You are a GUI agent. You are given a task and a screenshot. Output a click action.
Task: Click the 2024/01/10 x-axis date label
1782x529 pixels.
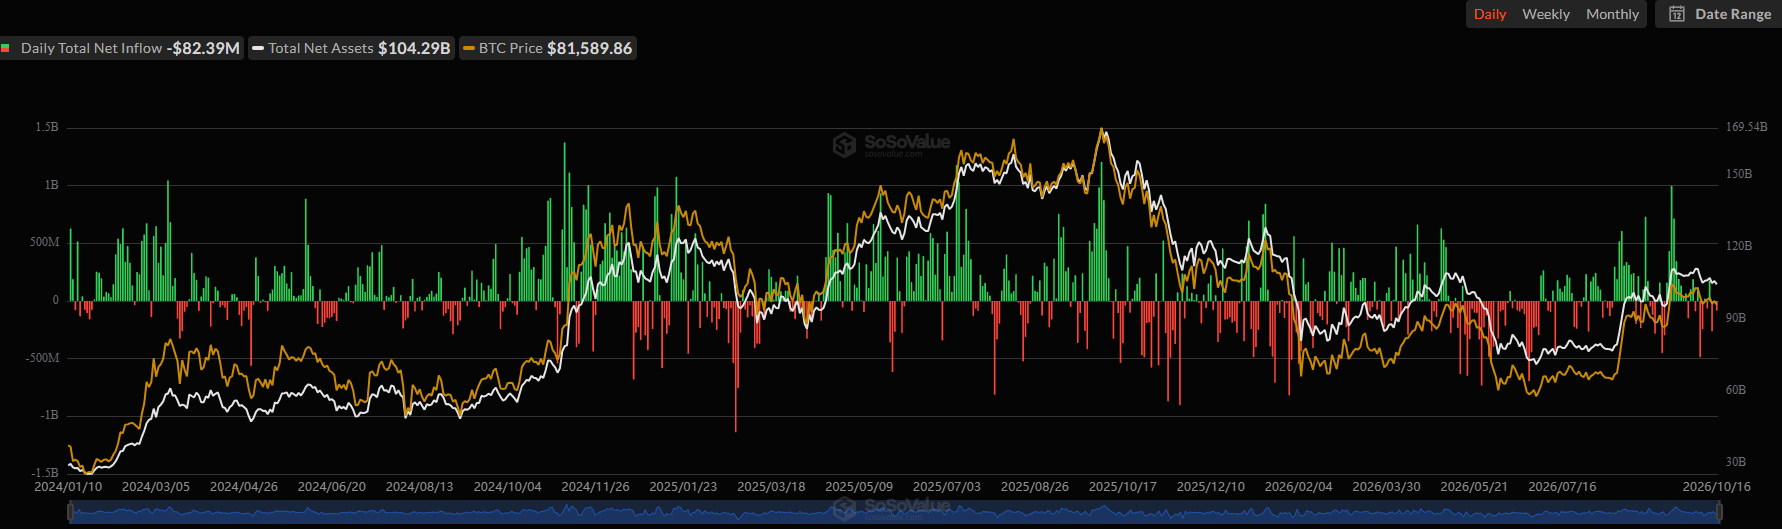(x=68, y=487)
